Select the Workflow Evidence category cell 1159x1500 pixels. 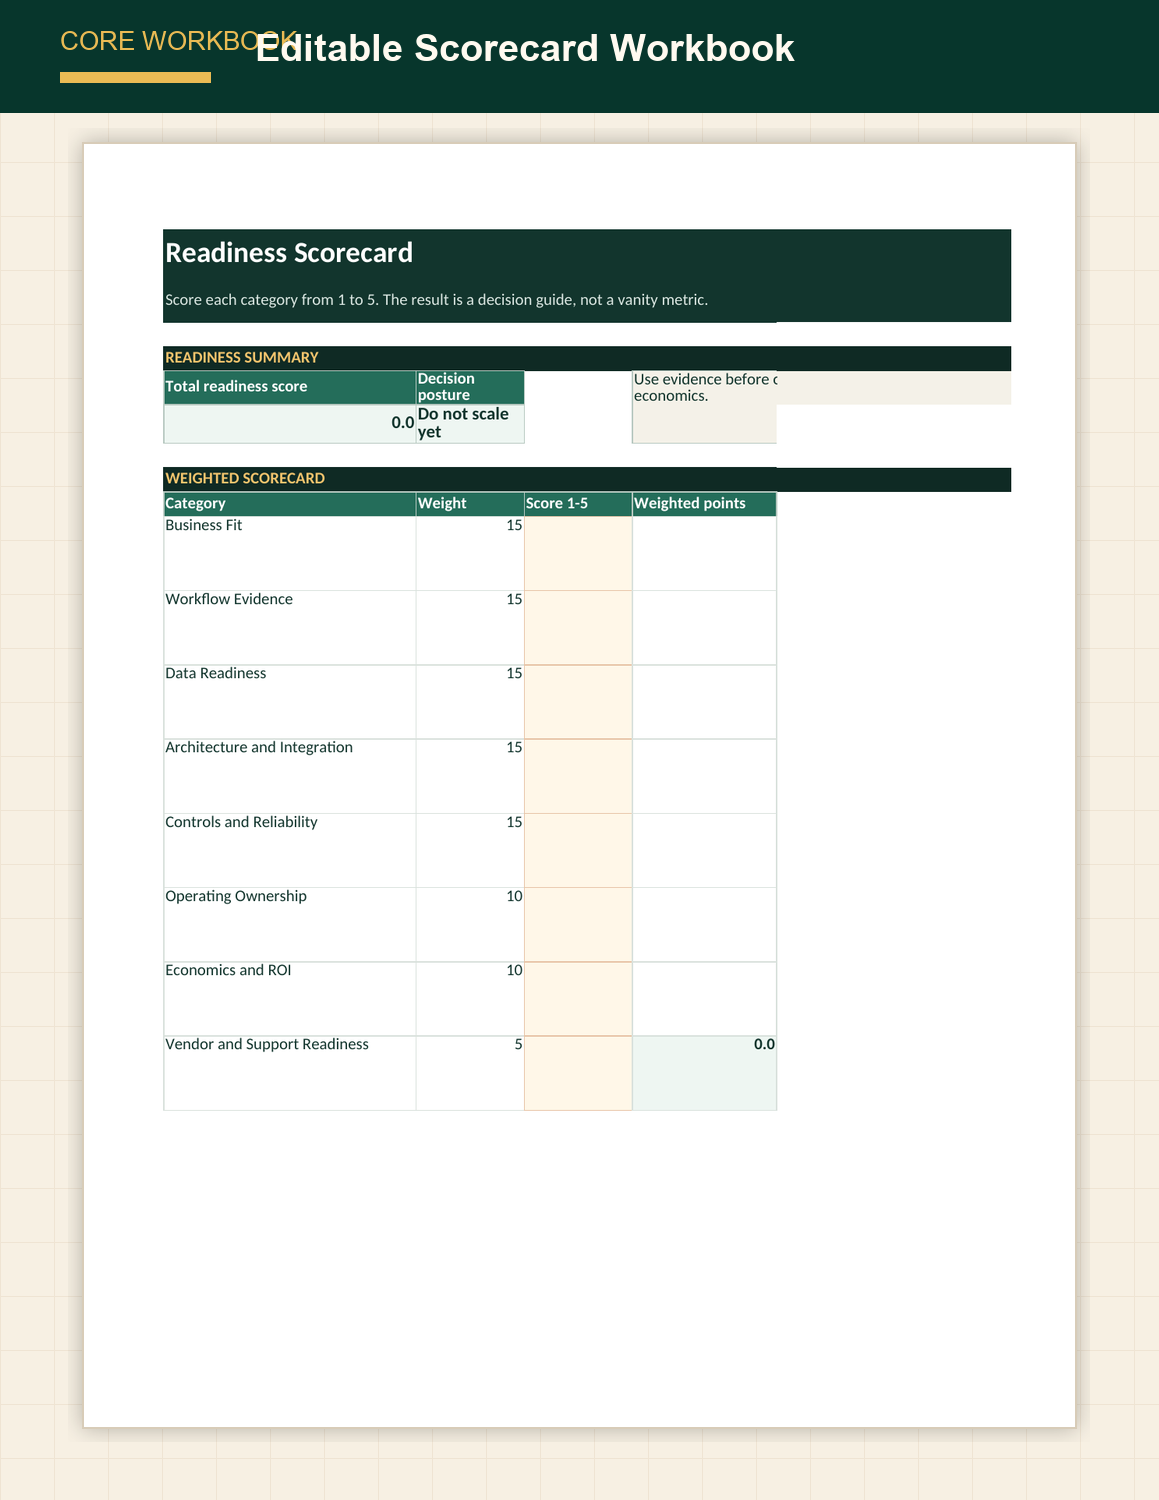pyautogui.click(x=290, y=627)
